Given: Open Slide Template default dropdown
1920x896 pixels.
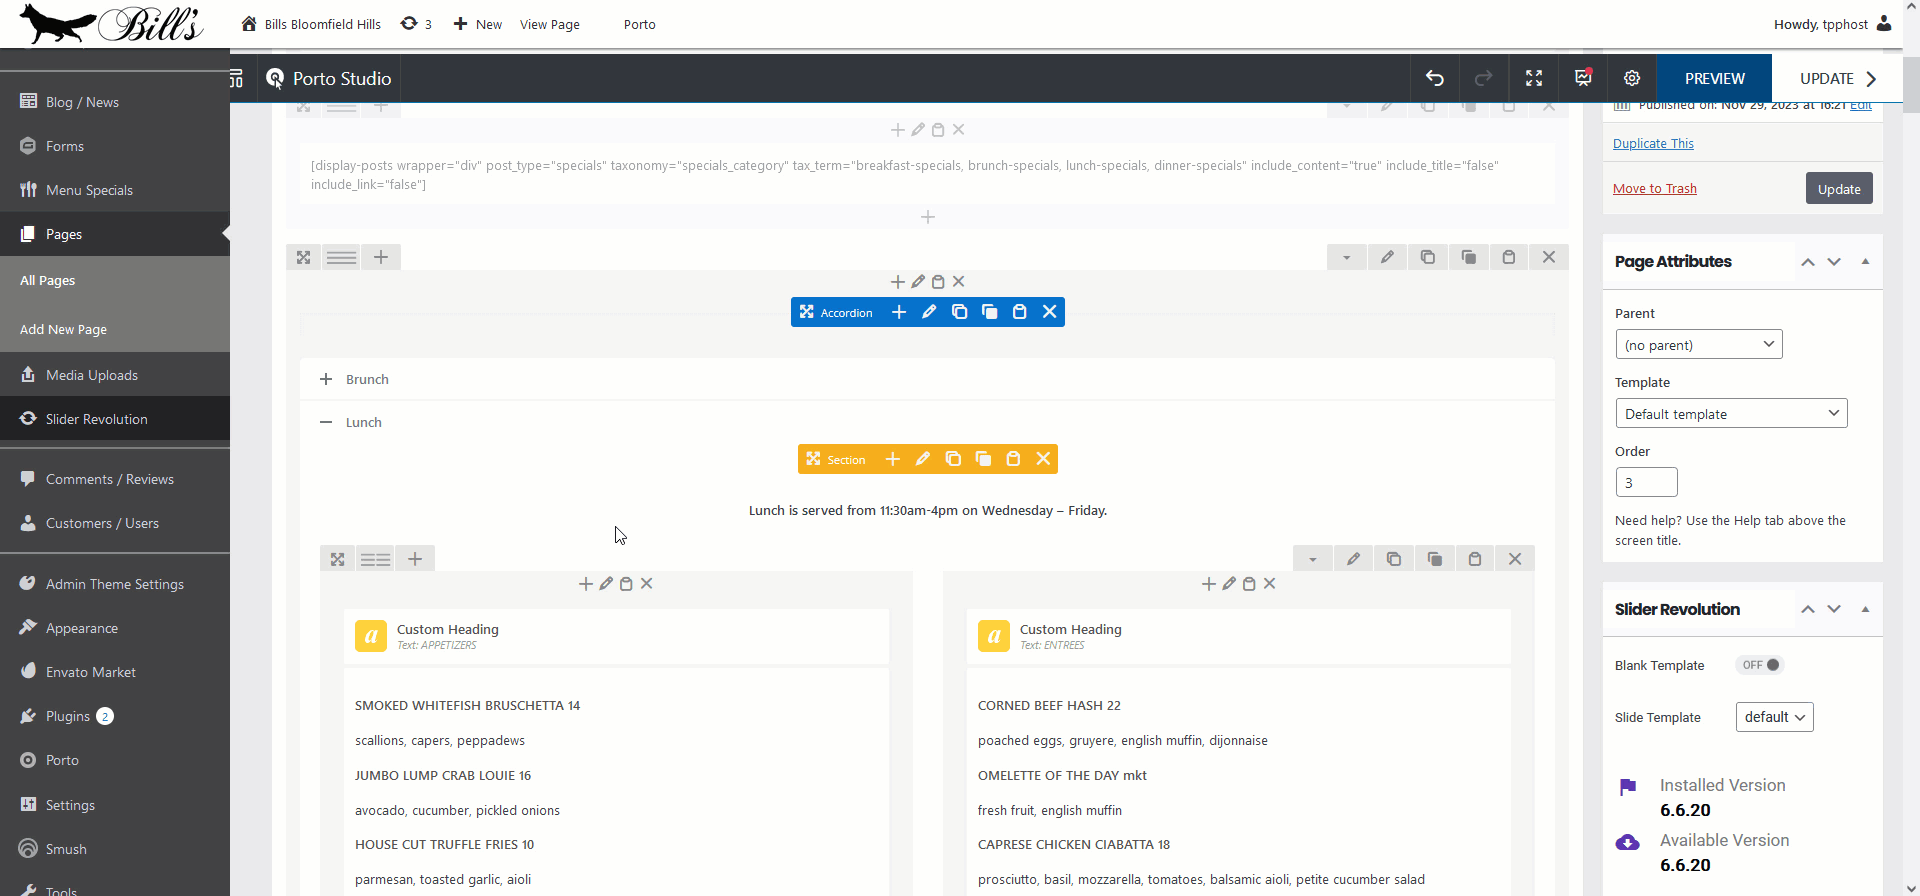Looking at the screenshot, I should tap(1775, 717).
